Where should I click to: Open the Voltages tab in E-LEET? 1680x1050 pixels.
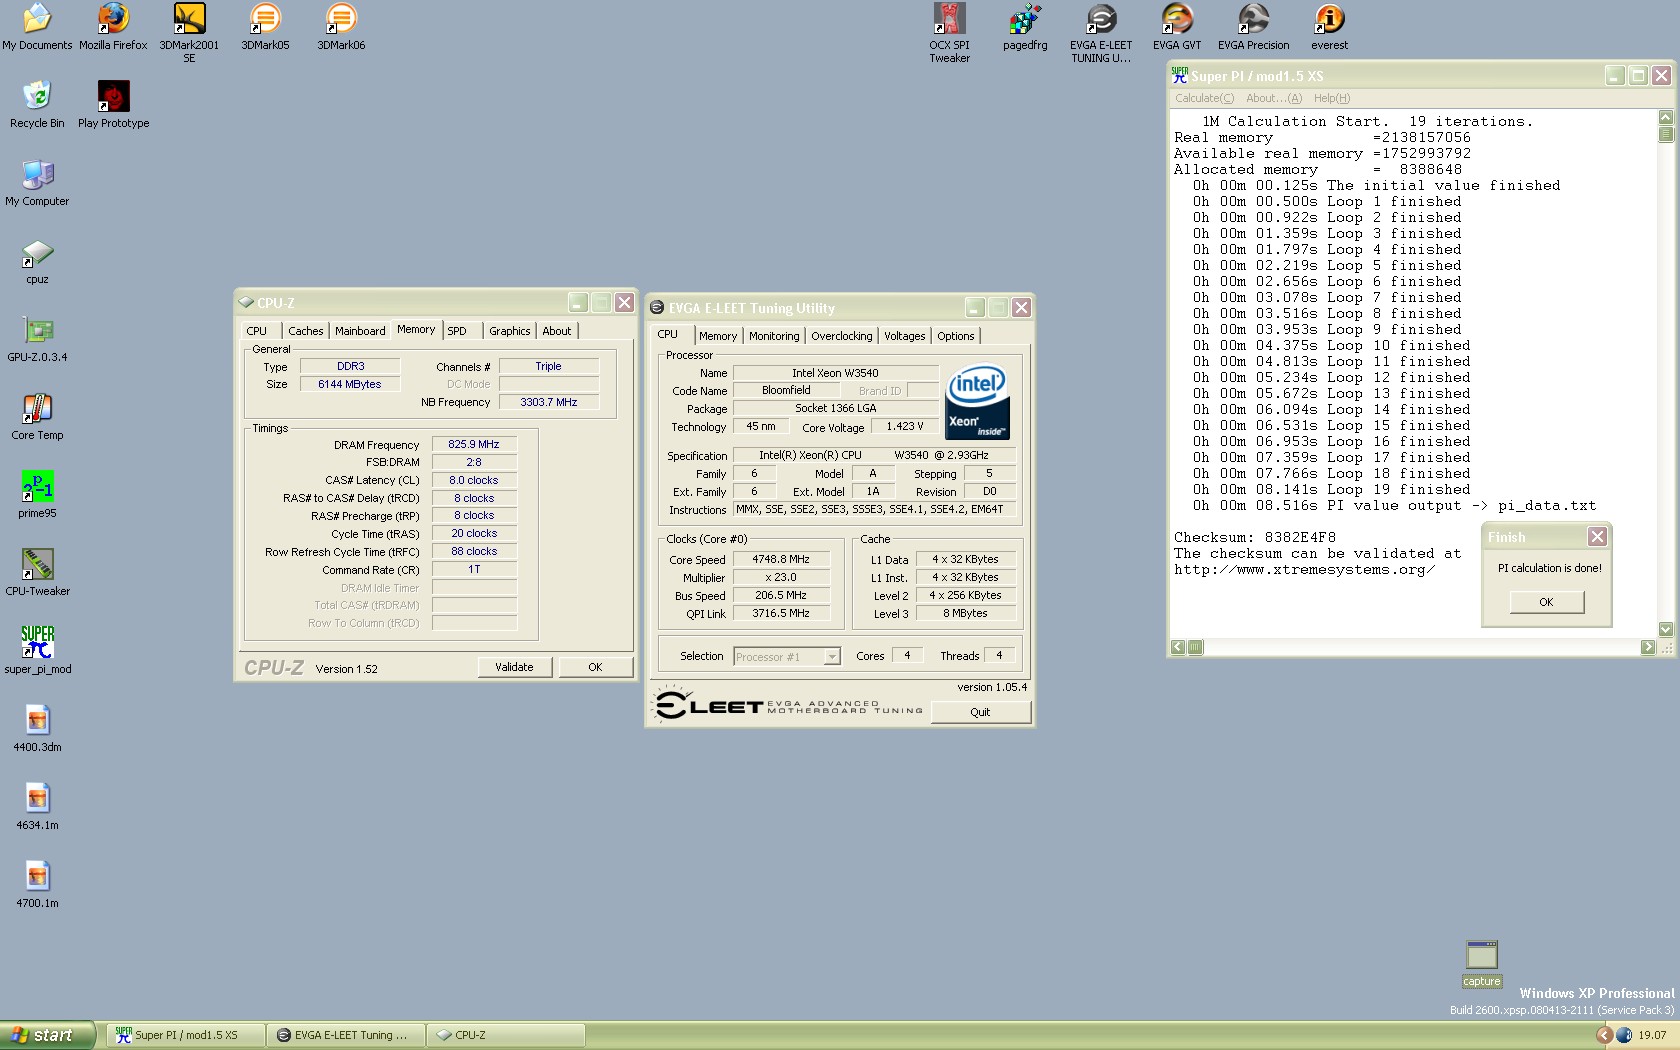[904, 336]
